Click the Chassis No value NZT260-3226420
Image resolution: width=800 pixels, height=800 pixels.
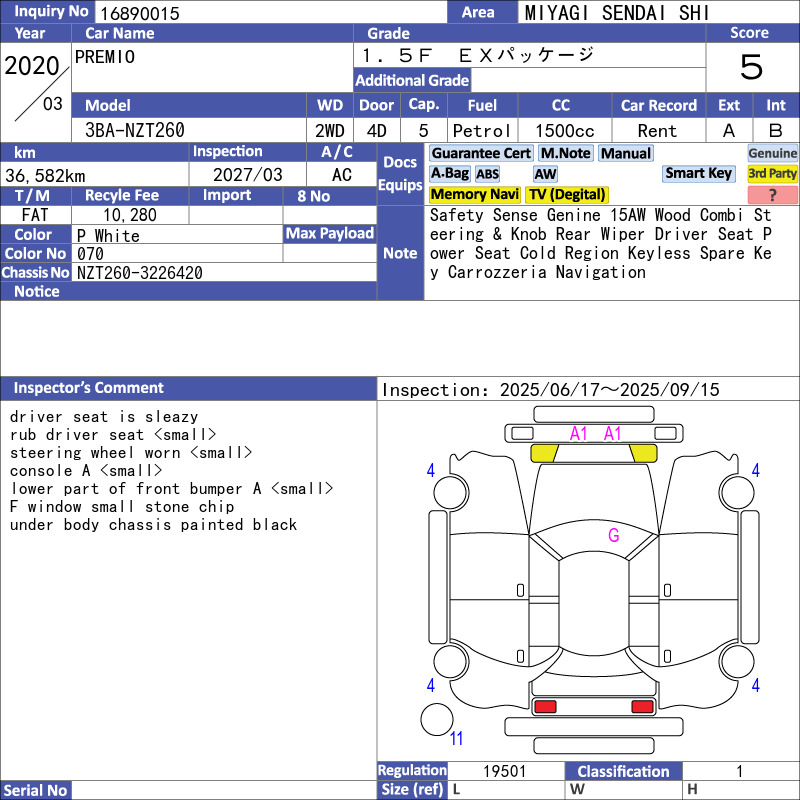pyautogui.click(x=140, y=273)
